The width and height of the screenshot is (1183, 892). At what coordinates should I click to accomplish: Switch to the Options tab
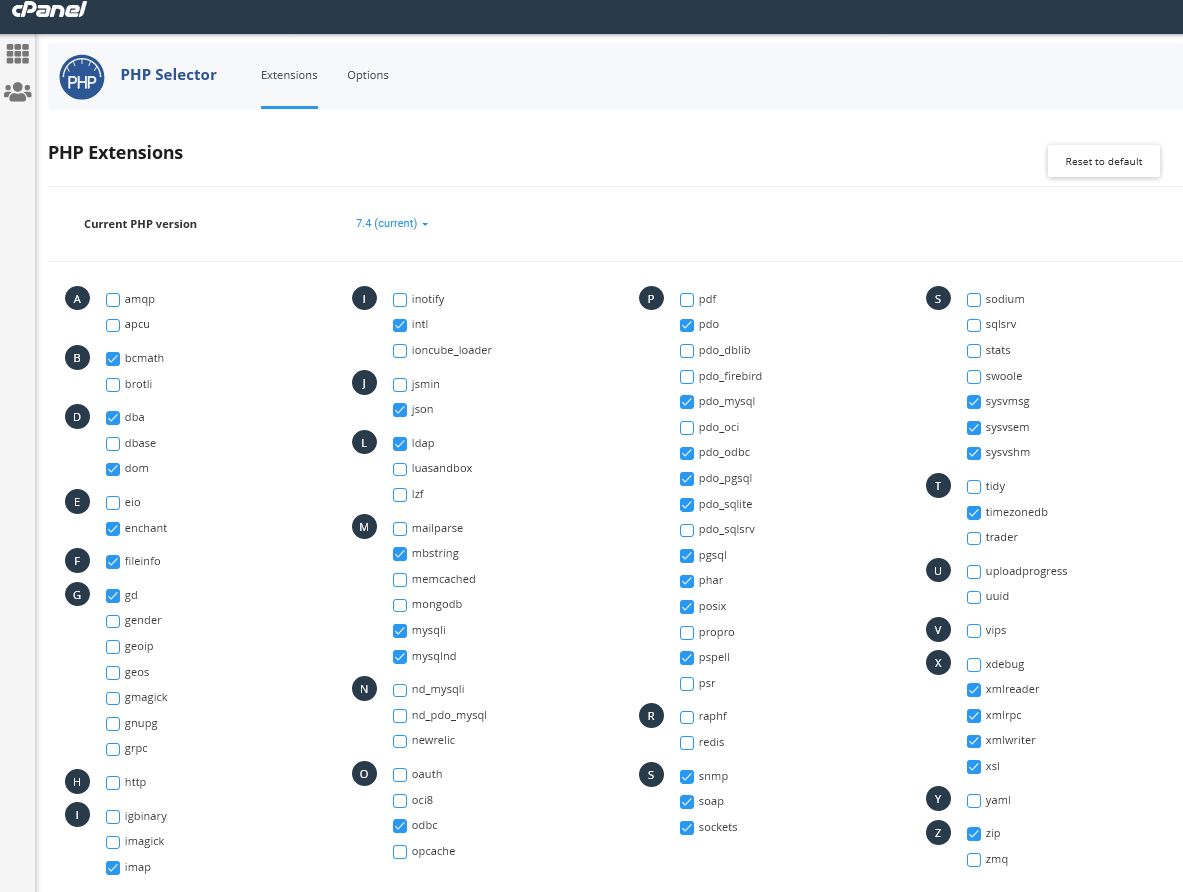(368, 76)
